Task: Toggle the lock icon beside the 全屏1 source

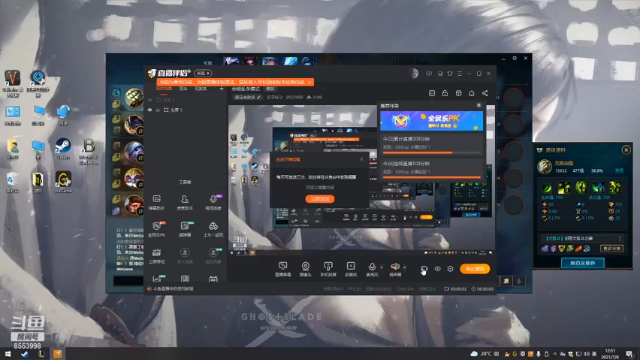Action: pyautogui.click(x=158, y=110)
